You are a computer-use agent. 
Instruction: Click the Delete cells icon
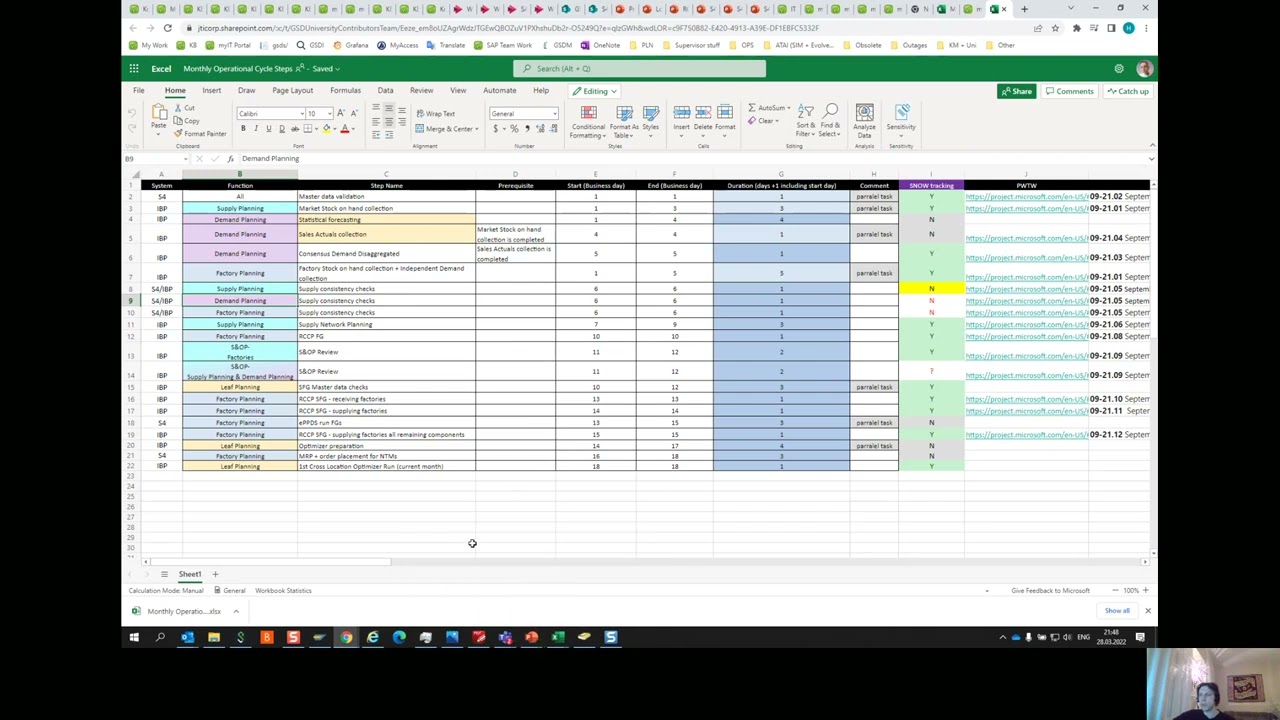(x=703, y=112)
